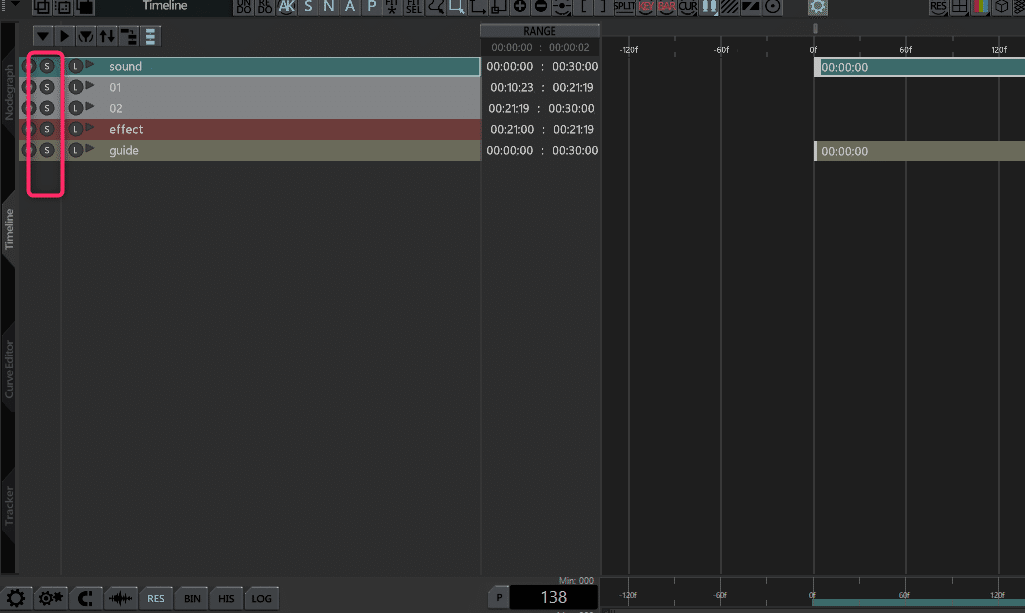Click the filter funnel icon
This screenshot has width=1025, height=613.
pos(86,37)
